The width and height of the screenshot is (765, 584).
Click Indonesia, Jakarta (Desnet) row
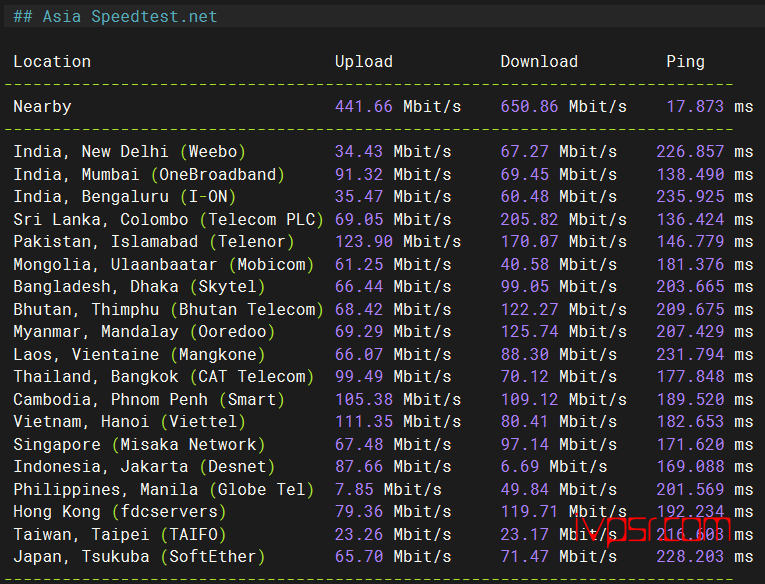coord(383,466)
